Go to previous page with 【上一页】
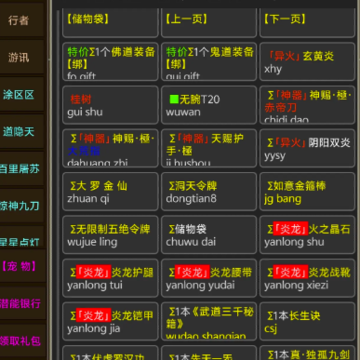This screenshot has width=360, height=360. coord(209,23)
